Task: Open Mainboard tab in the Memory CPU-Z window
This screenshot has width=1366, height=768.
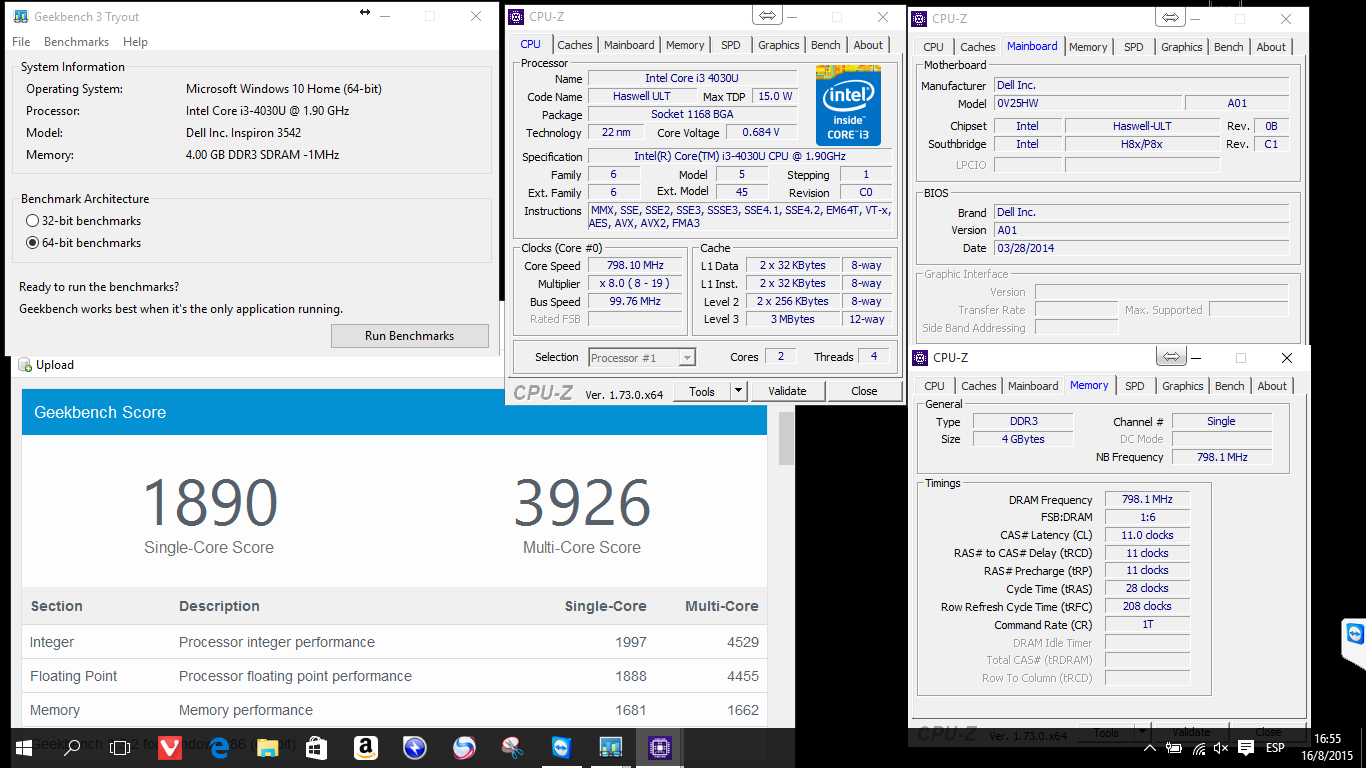Action: tap(1033, 386)
